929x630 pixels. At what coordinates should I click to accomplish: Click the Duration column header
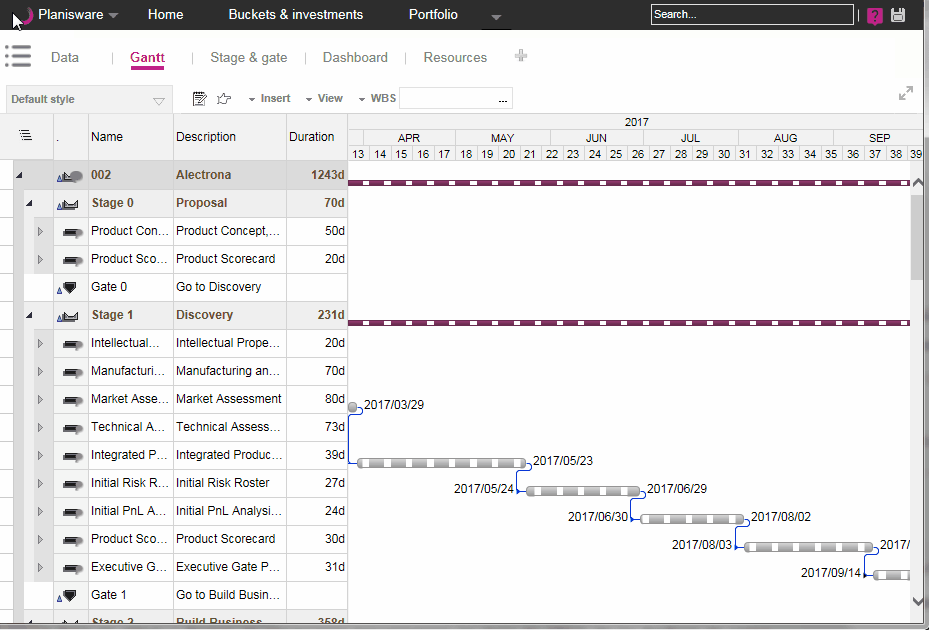[x=317, y=137]
